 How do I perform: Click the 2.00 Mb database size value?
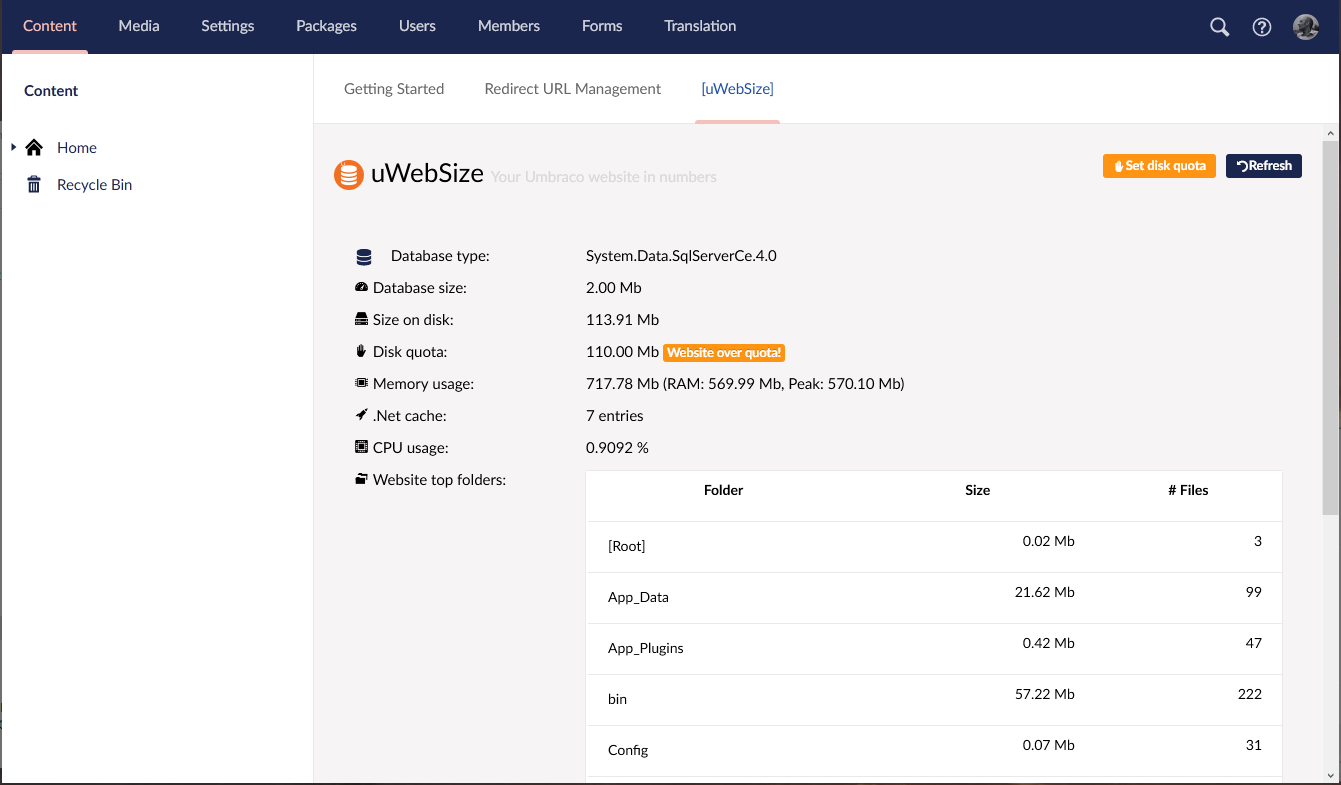point(613,288)
